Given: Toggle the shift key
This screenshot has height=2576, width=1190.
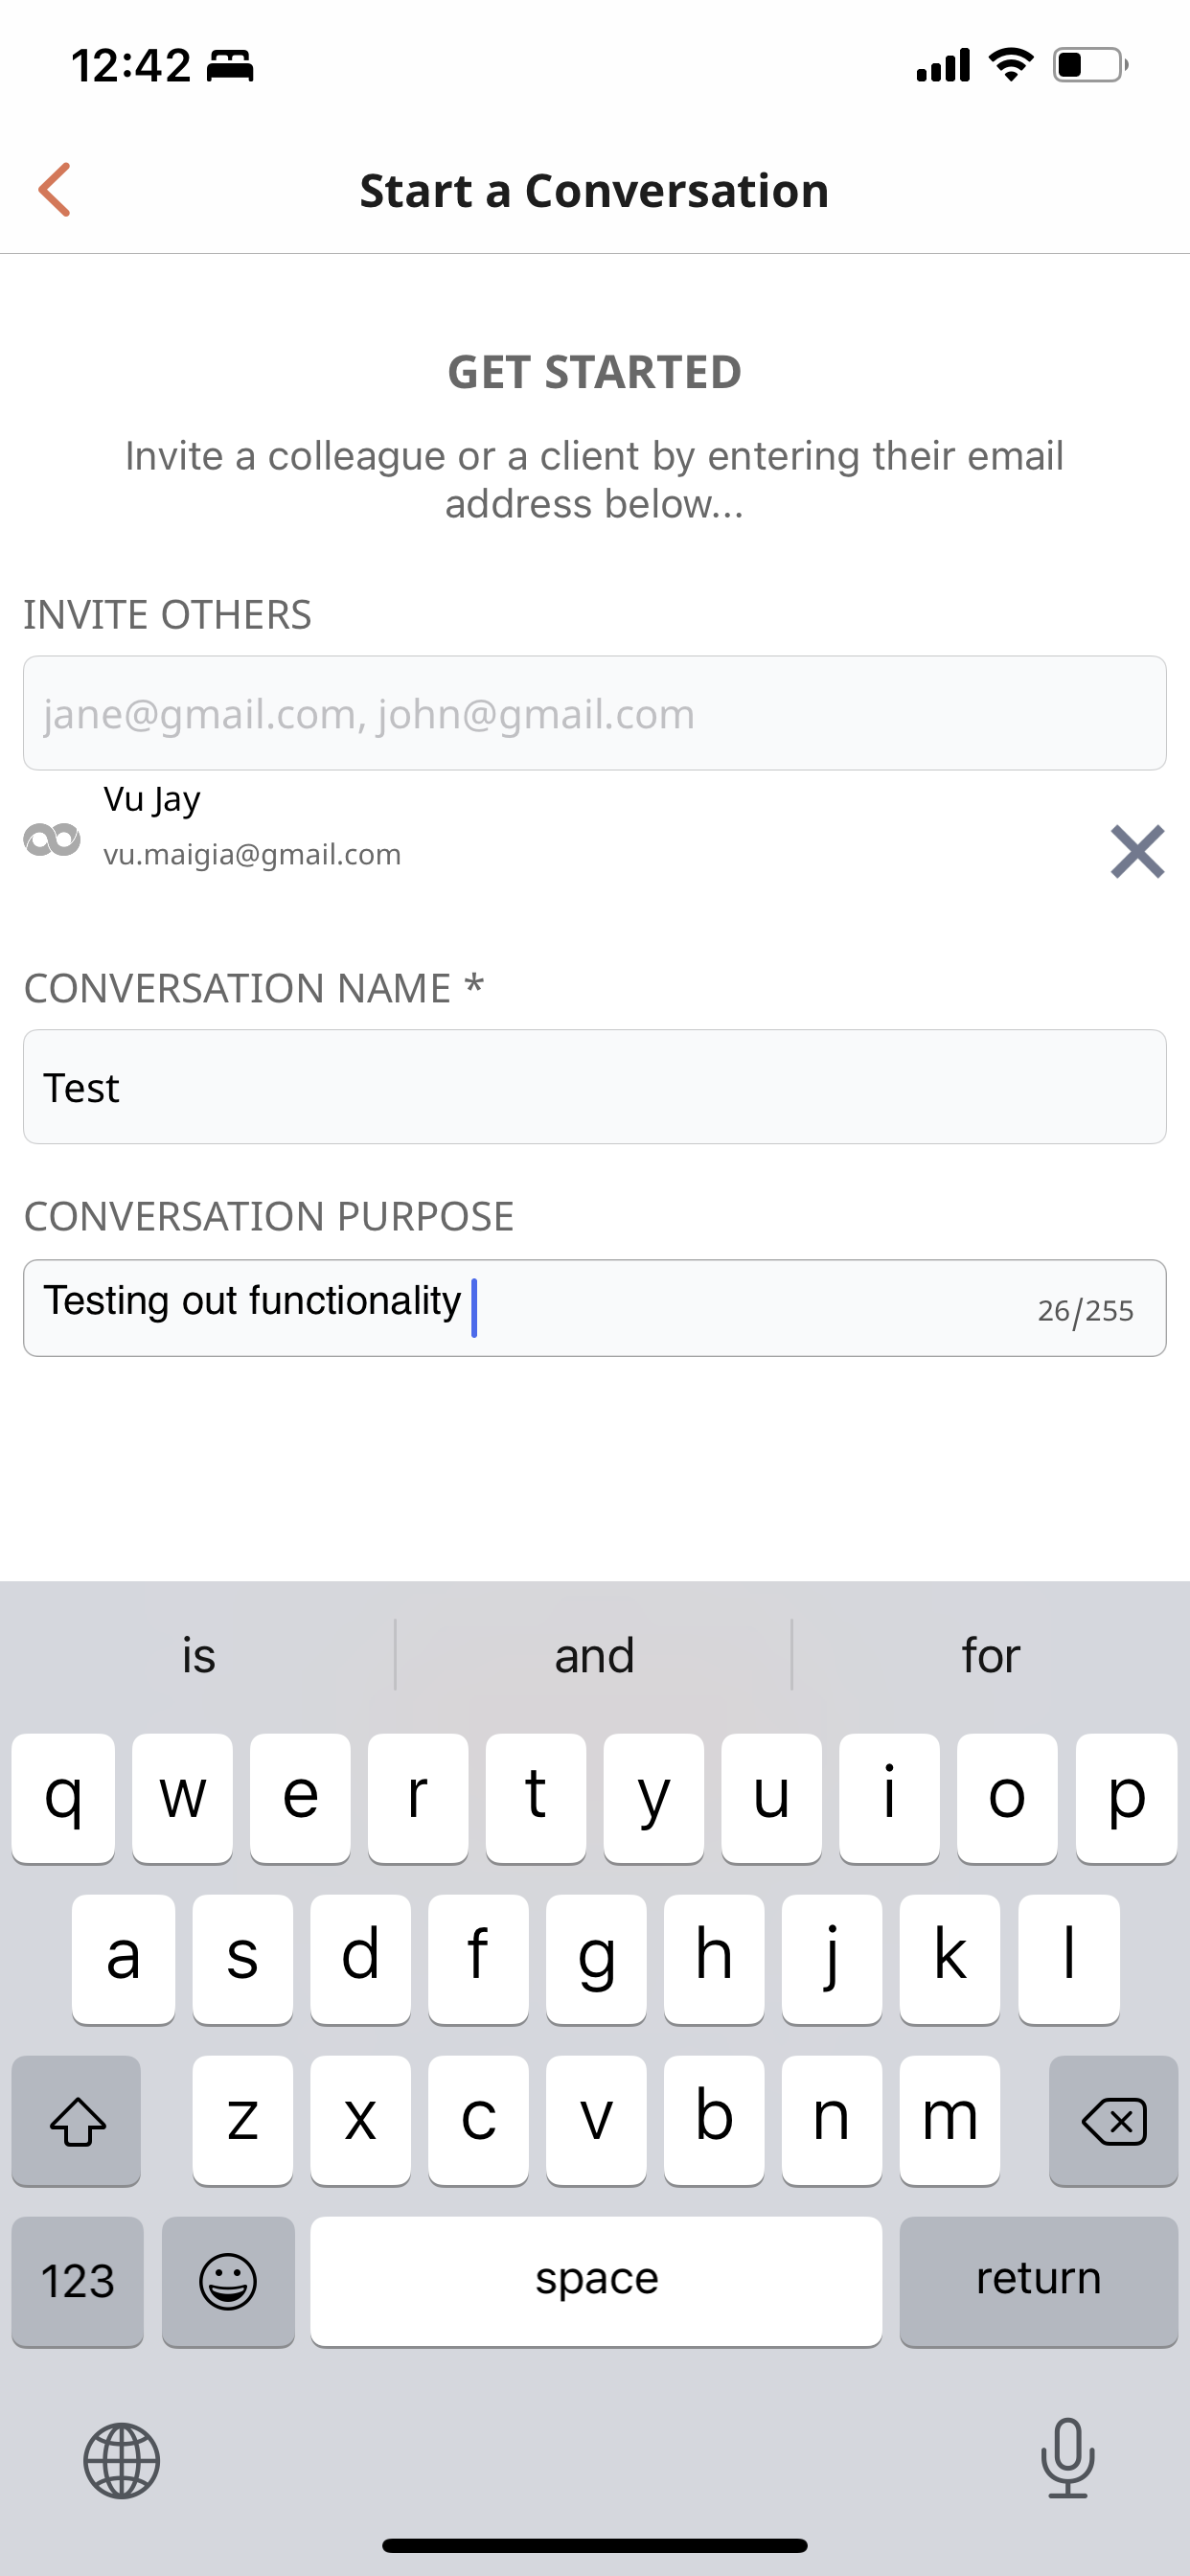Looking at the screenshot, I should click(x=77, y=2120).
